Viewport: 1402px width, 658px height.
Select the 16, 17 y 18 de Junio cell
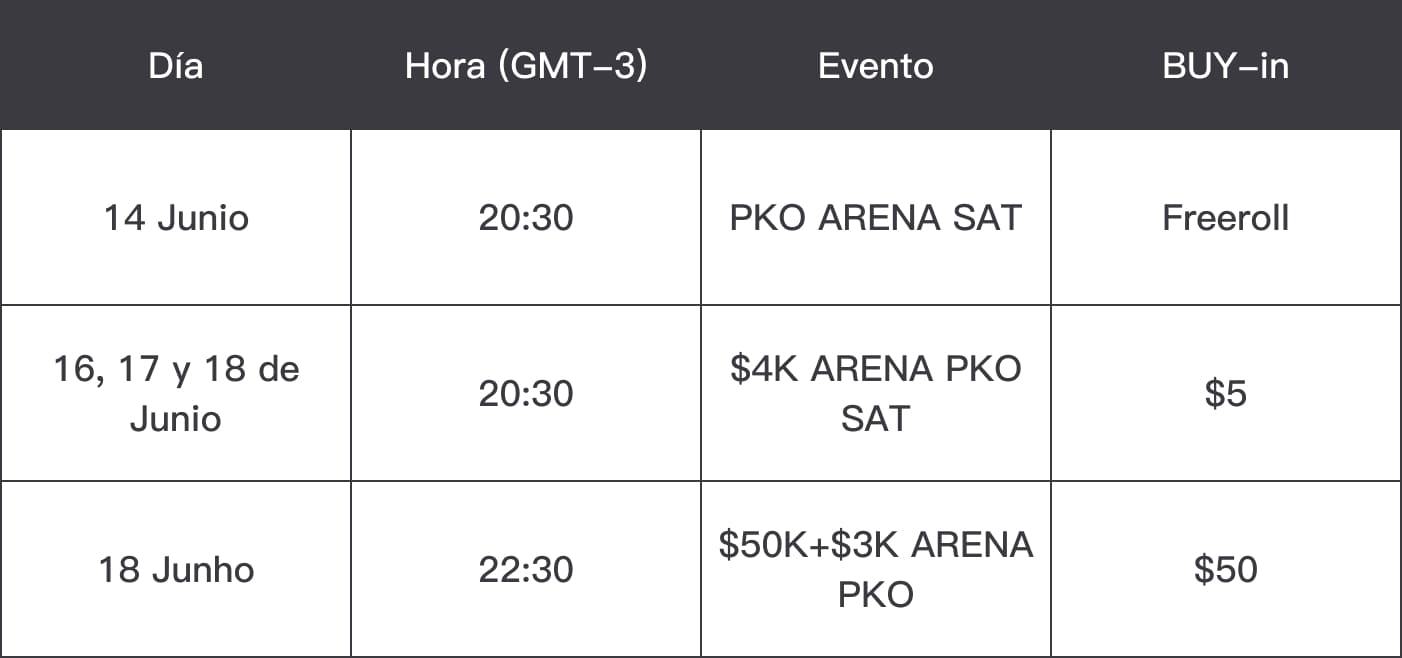tap(176, 394)
